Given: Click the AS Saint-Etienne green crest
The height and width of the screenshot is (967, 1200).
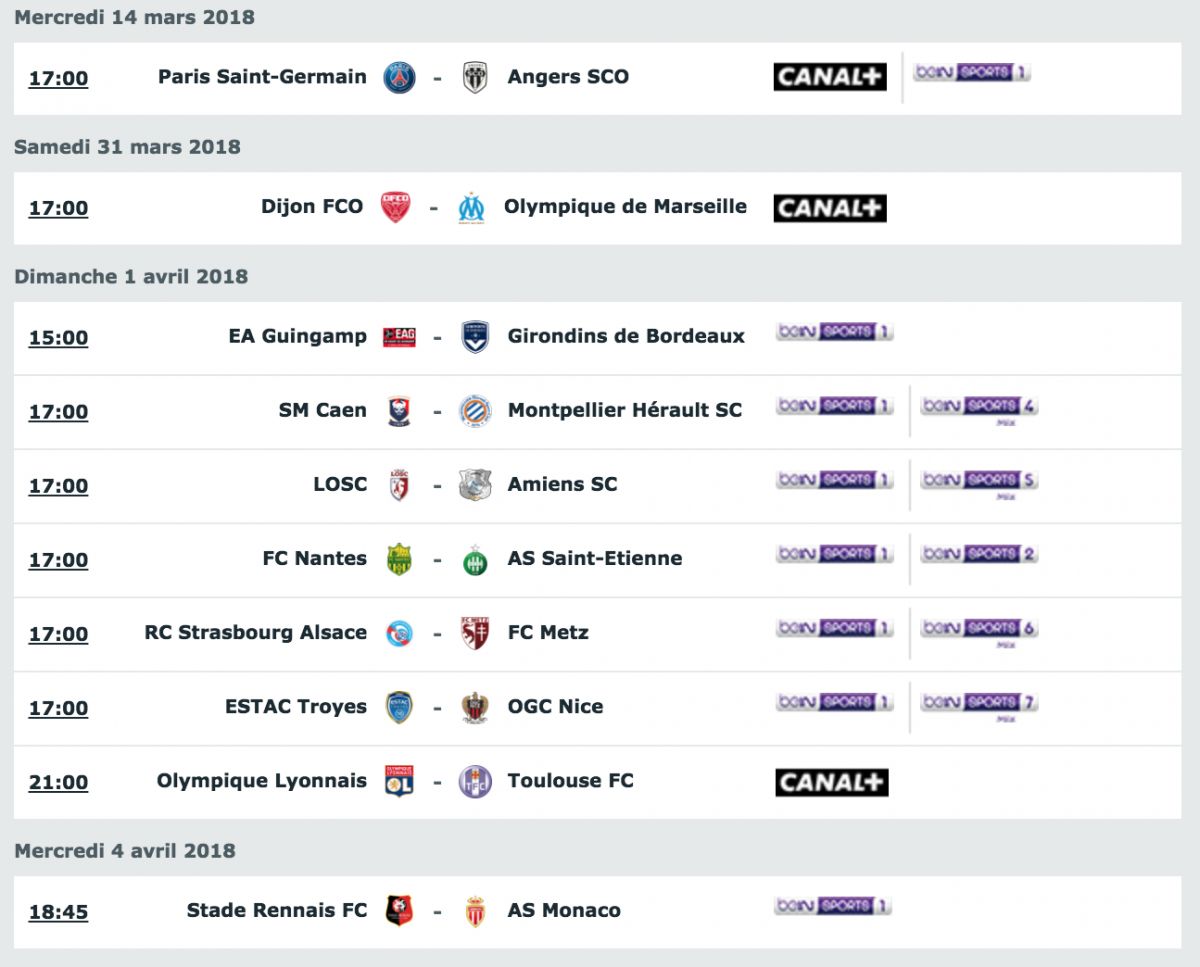Looking at the screenshot, I should pos(475,559).
